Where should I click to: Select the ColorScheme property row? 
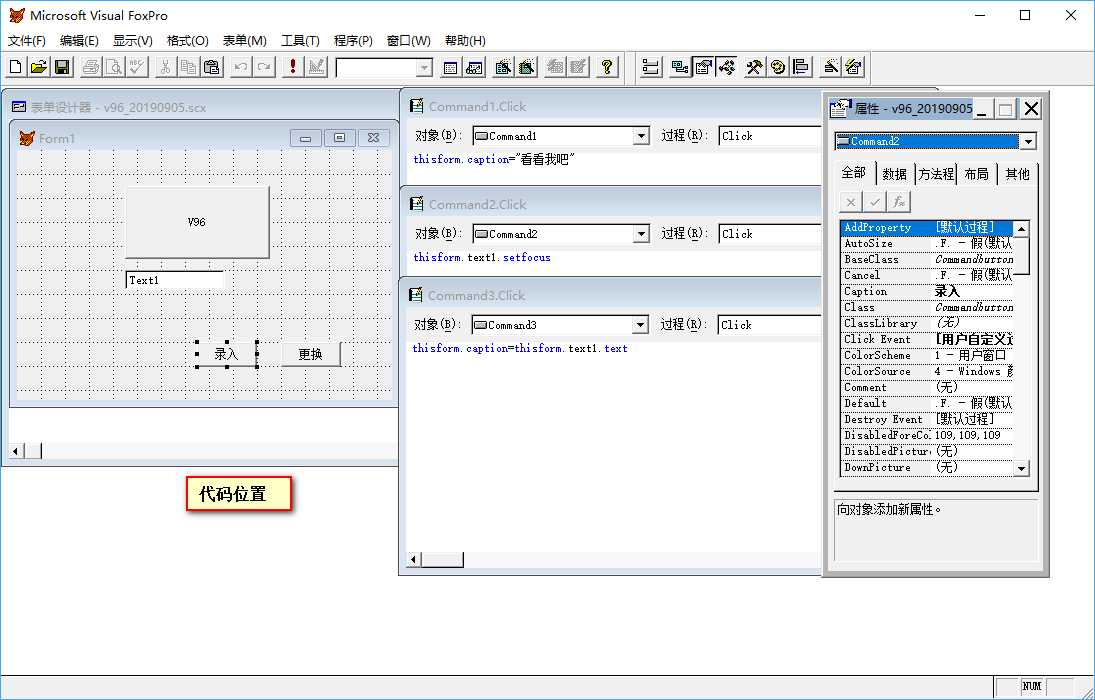[927, 356]
